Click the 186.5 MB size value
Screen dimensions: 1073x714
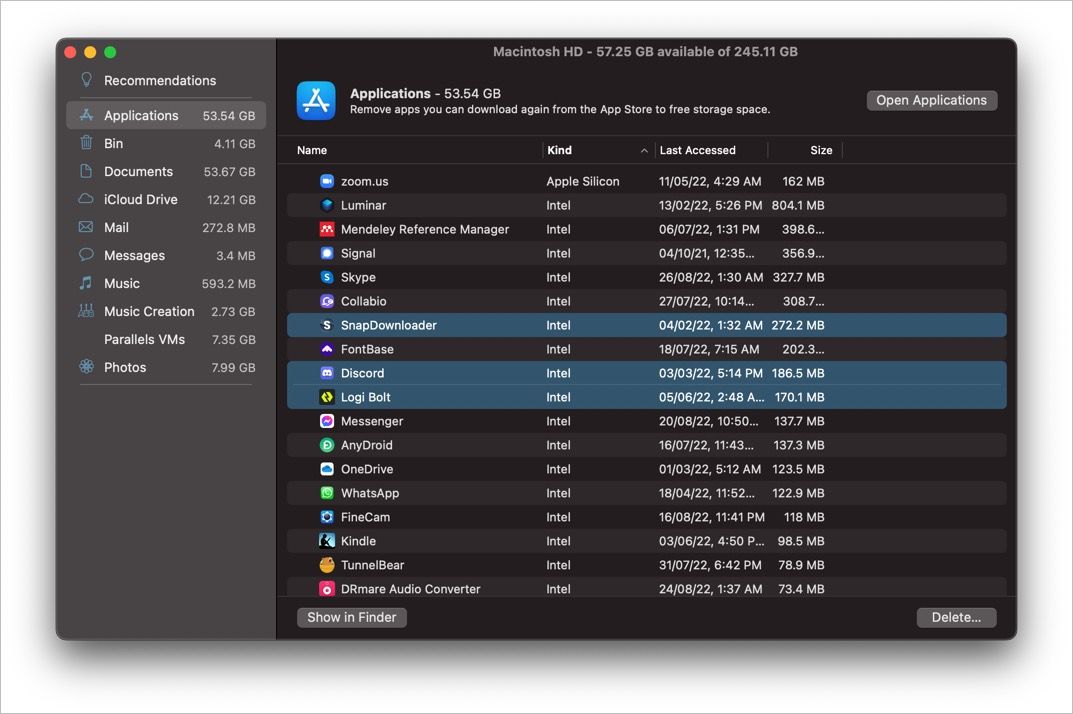point(798,373)
